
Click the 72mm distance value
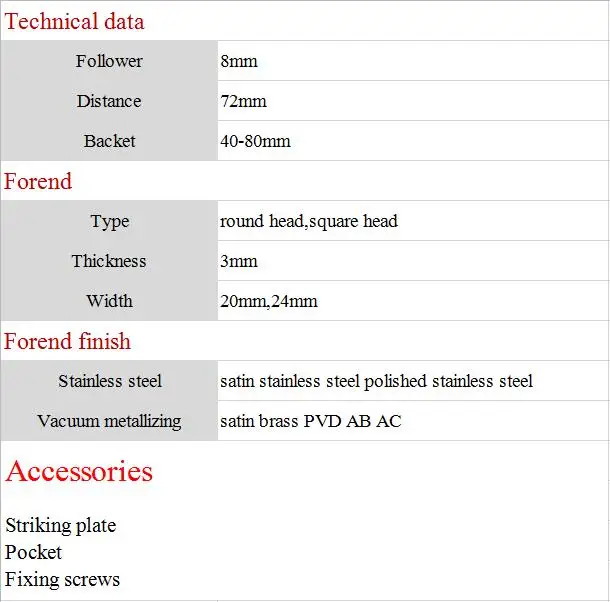click(x=243, y=101)
